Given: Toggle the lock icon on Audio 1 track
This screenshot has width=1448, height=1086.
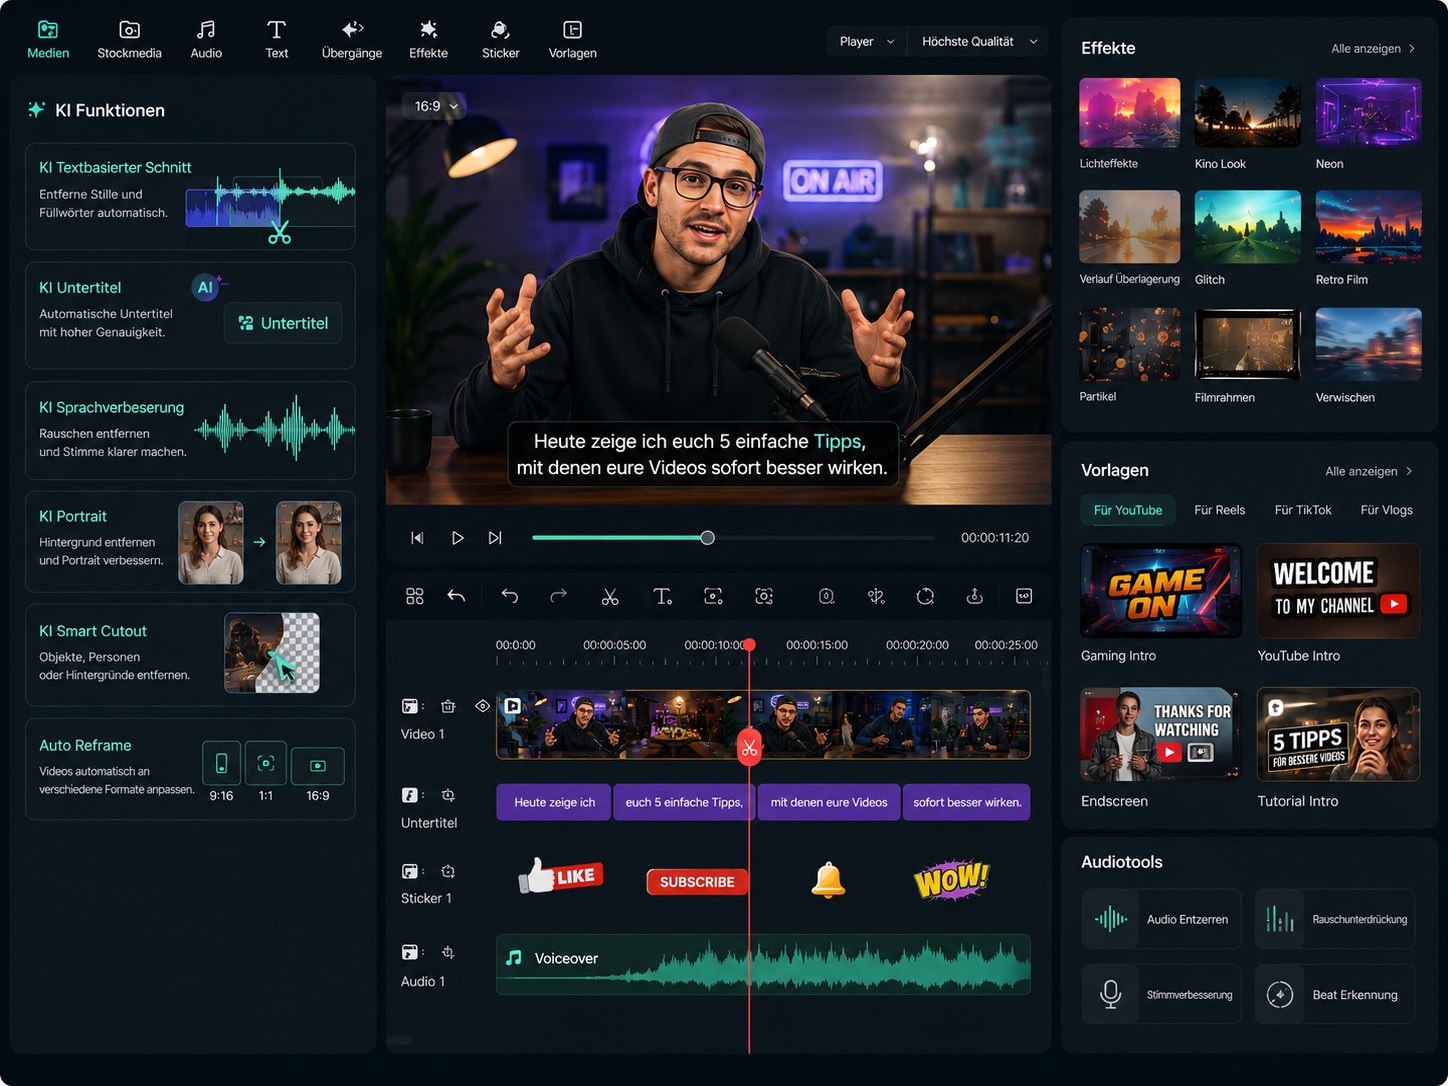Looking at the screenshot, I should click(448, 952).
